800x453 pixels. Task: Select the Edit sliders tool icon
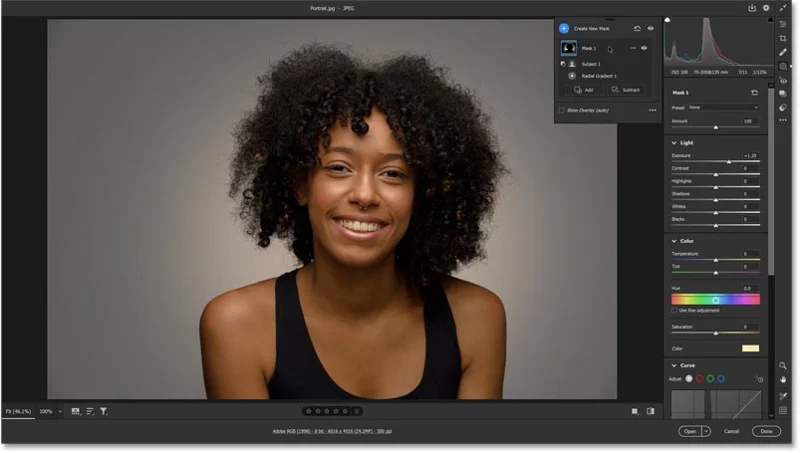pyautogui.click(x=783, y=24)
